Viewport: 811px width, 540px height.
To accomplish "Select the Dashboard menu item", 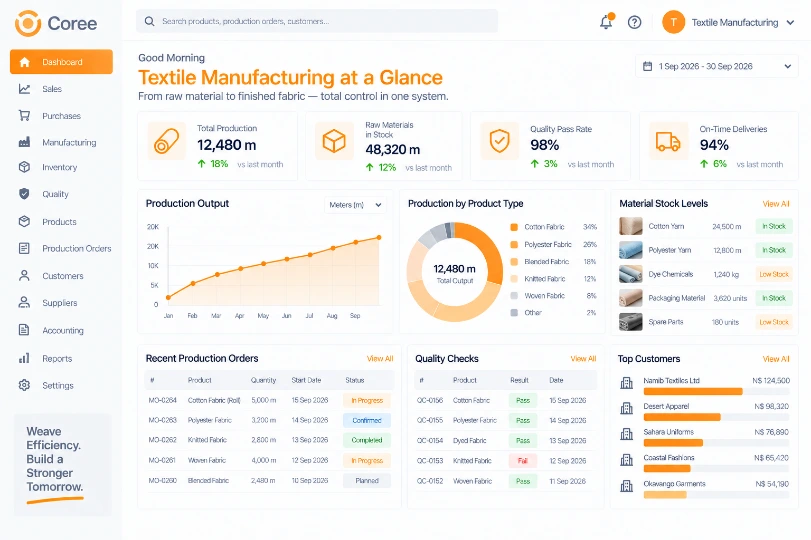I will (61, 62).
